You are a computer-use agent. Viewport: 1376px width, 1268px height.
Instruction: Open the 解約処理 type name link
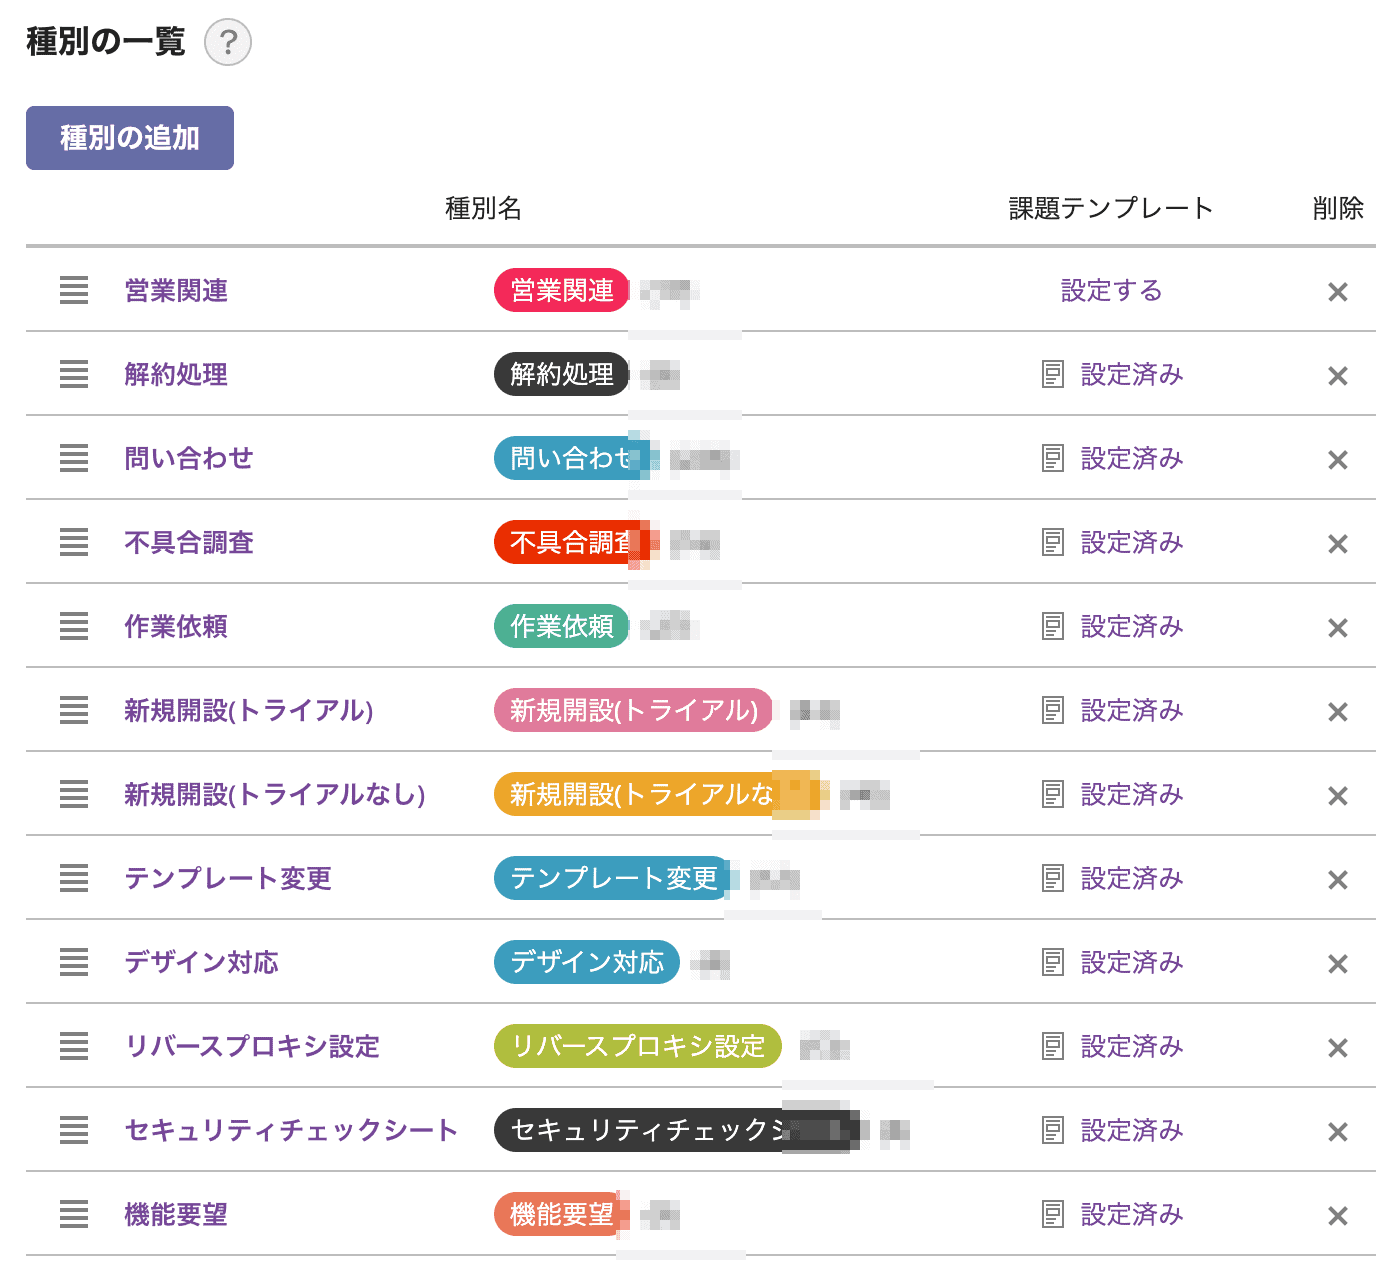[176, 375]
